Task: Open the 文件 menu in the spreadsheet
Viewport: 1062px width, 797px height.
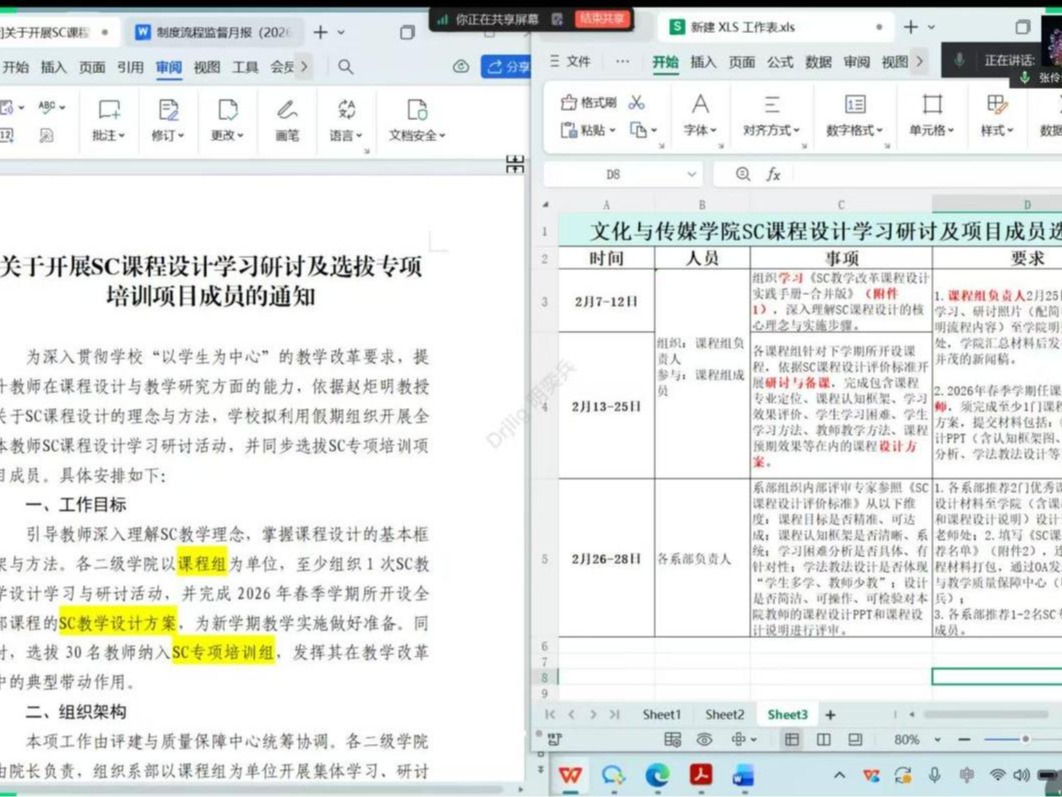Action: point(576,61)
